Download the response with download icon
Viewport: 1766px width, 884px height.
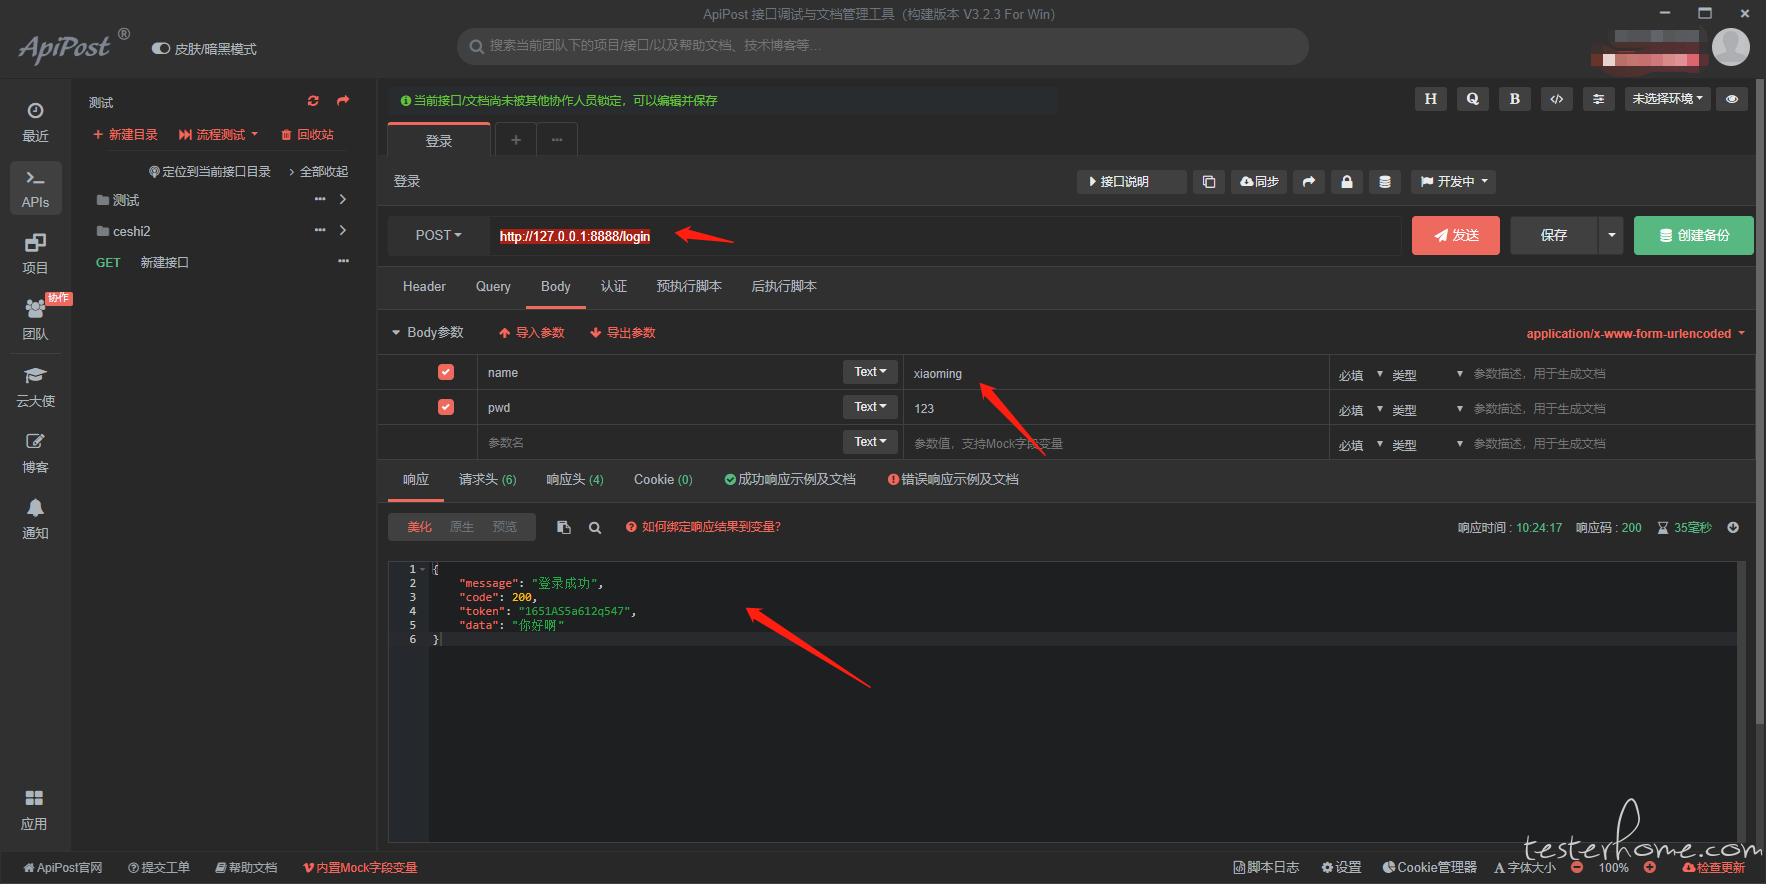tap(1733, 527)
